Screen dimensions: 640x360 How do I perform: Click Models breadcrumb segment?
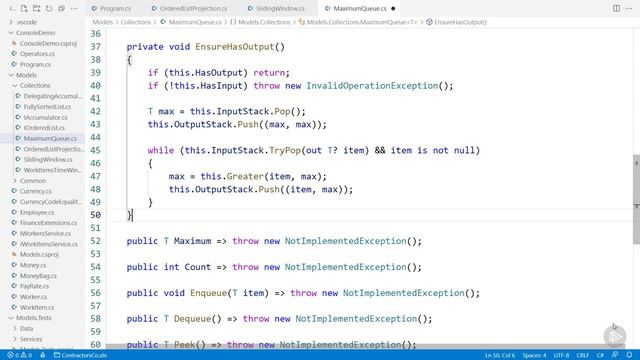point(102,22)
